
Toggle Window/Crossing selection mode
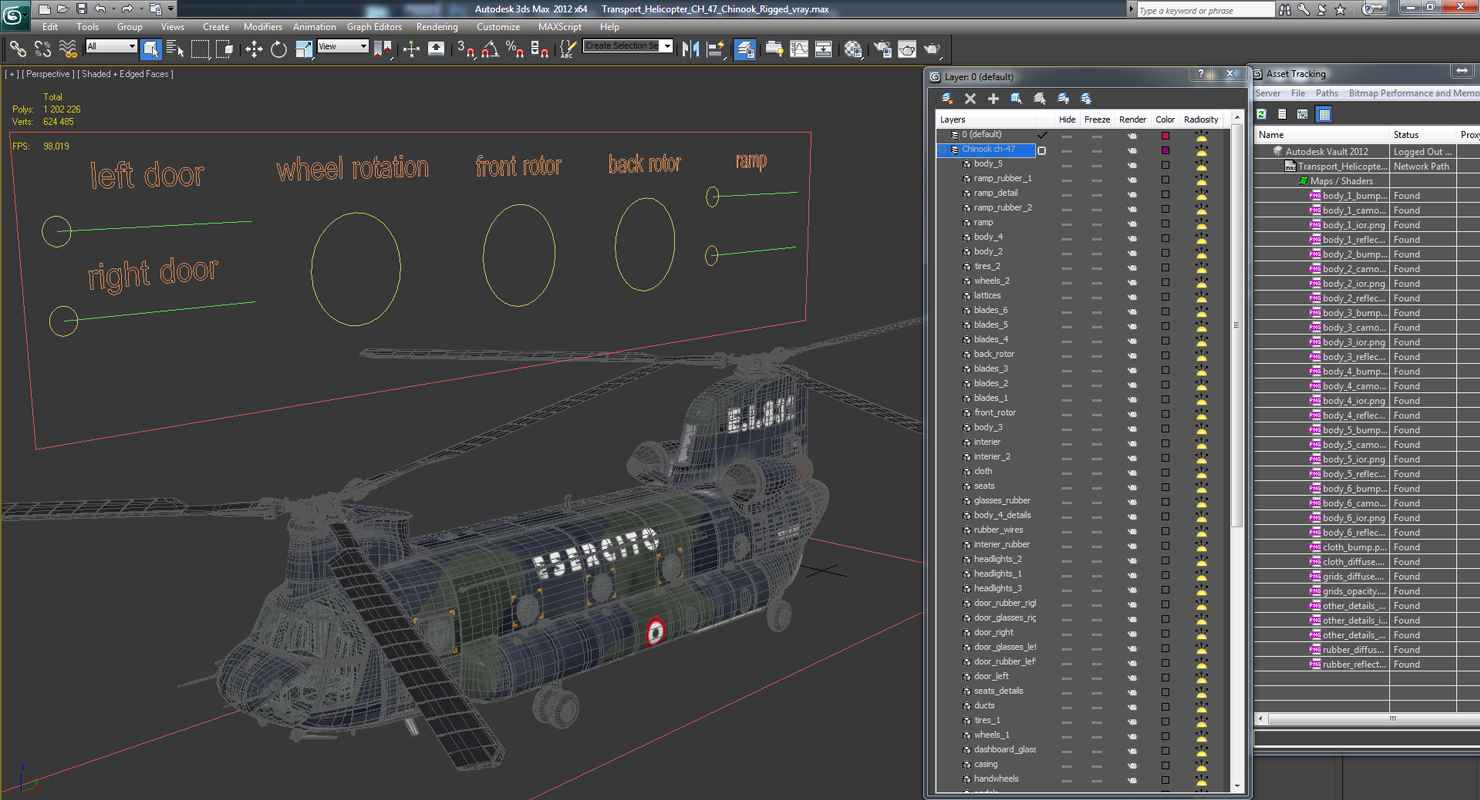pyautogui.click(x=224, y=48)
